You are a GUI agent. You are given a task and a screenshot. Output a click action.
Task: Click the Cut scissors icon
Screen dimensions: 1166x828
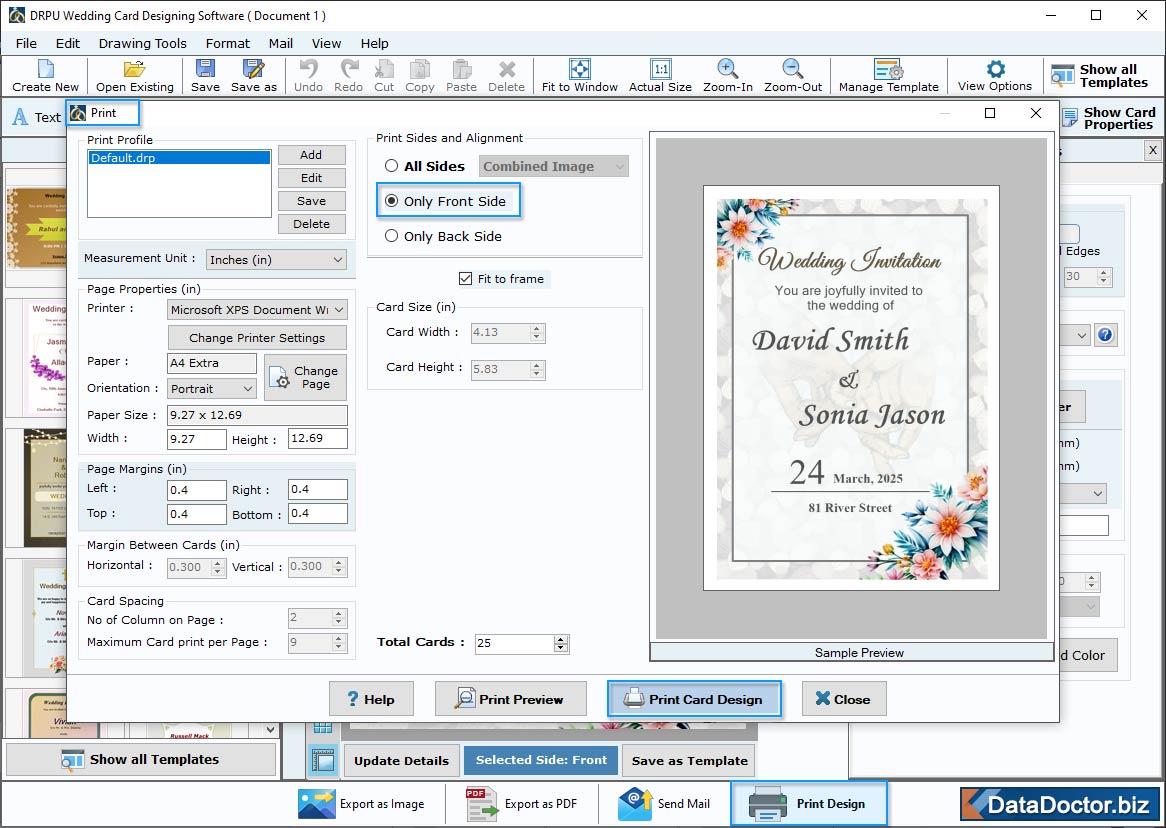384,69
